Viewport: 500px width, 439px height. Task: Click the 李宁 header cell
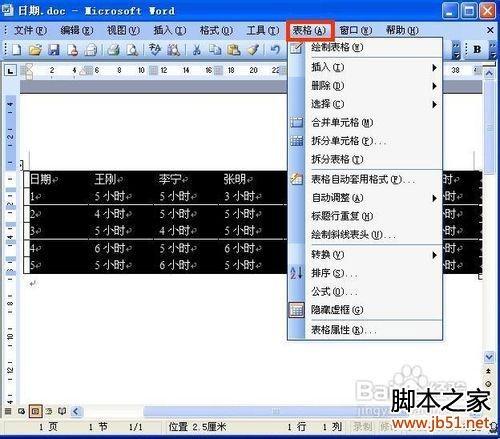pyautogui.click(x=186, y=179)
